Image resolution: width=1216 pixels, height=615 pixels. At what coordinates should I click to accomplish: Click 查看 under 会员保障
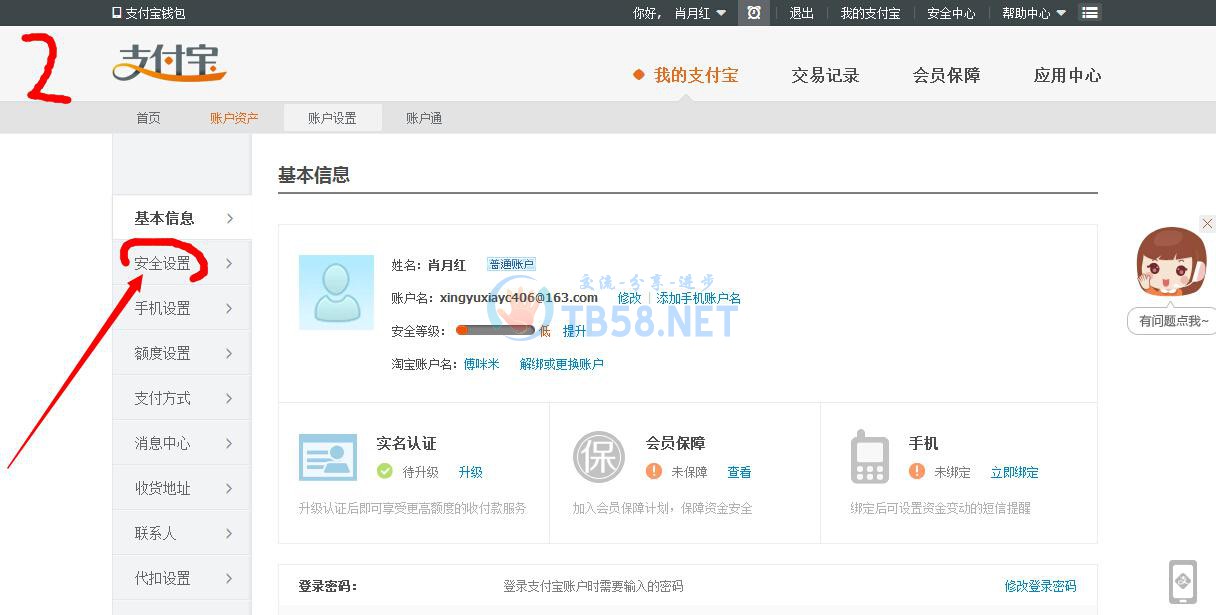pyautogui.click(x=739, y=472)
